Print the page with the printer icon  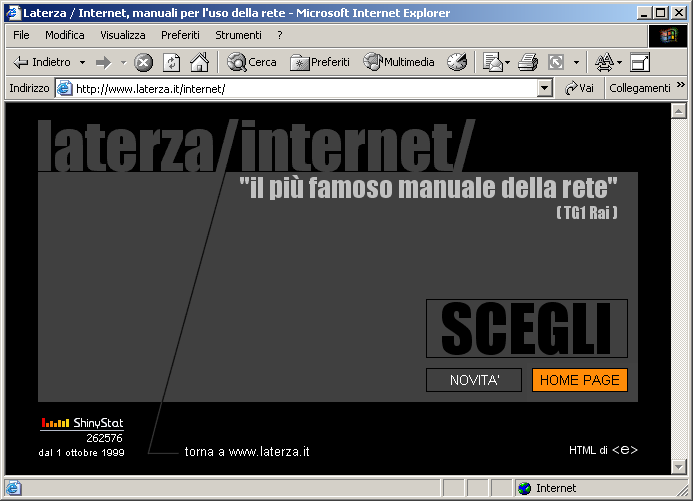(528, 62)
